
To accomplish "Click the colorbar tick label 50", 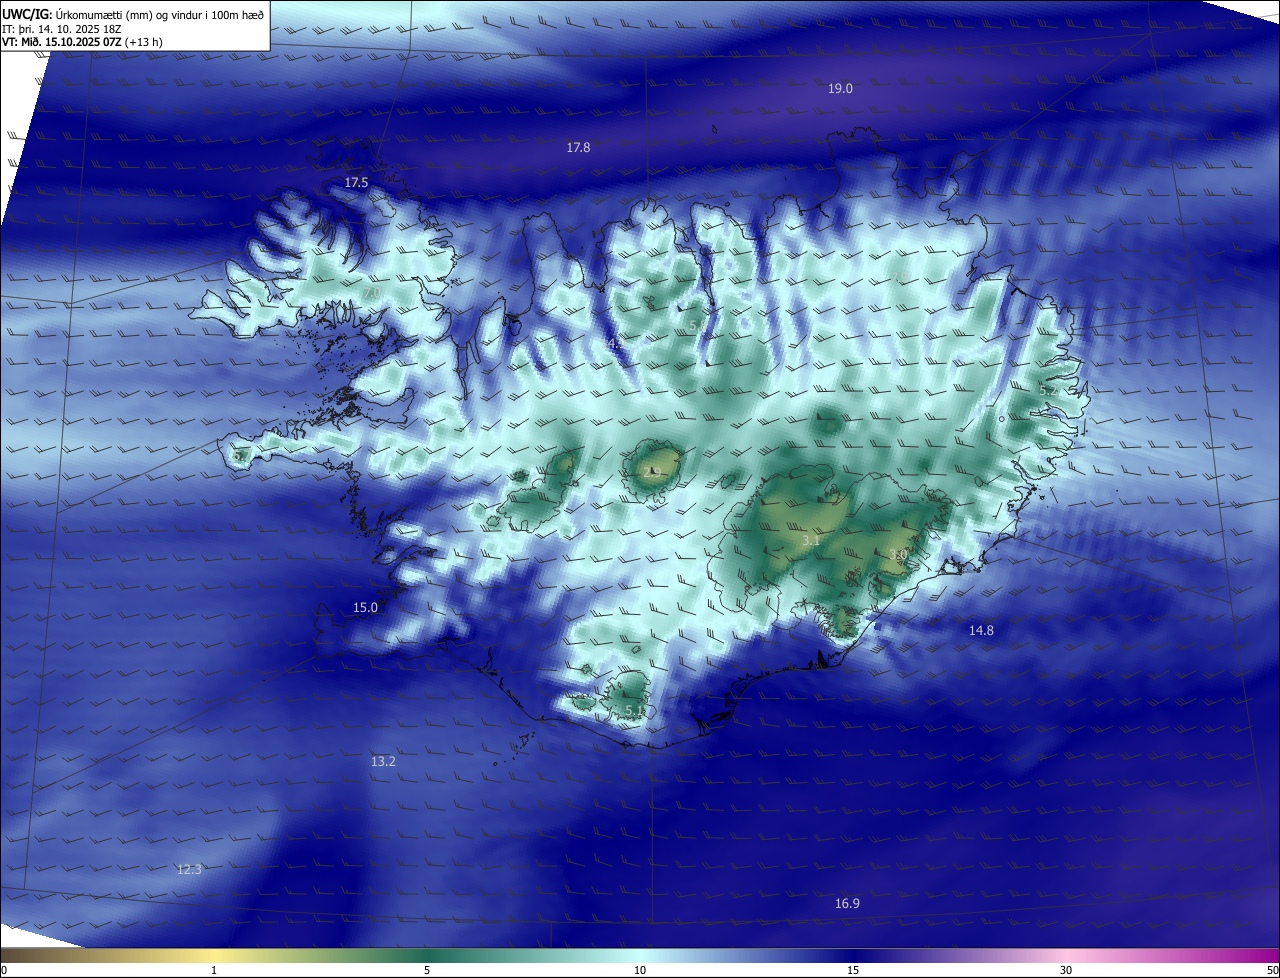I will (1272, 970).
